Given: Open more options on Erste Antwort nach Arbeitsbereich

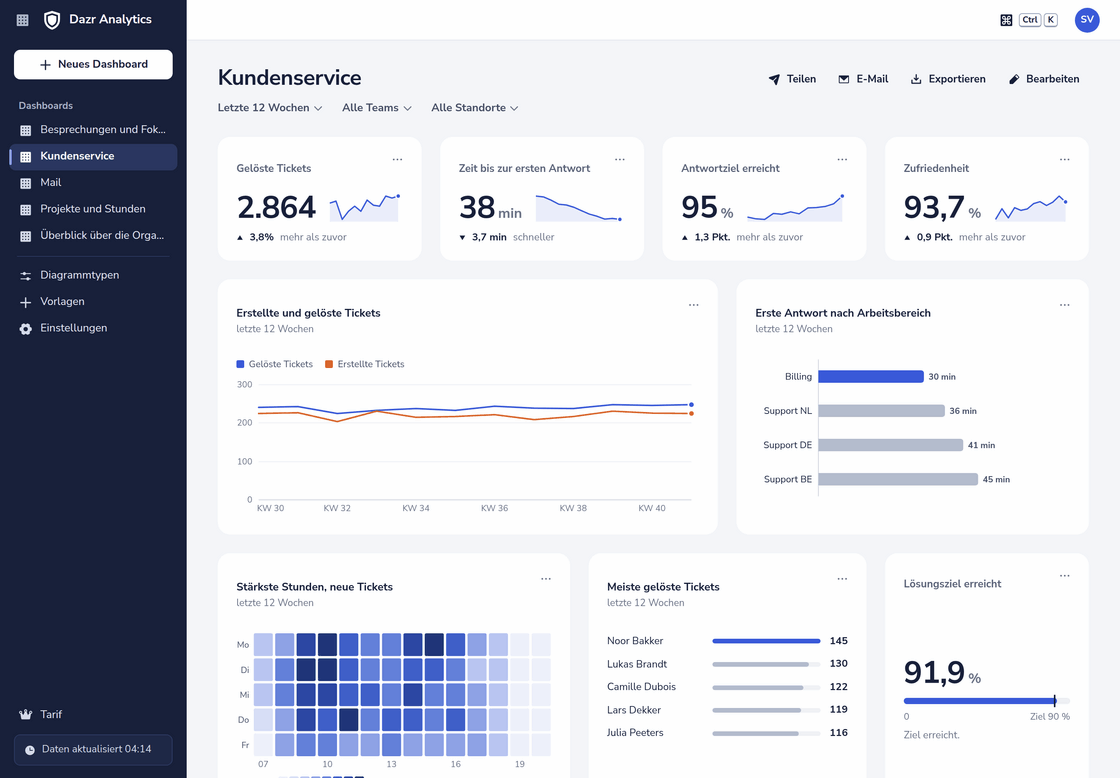Looking at the screenshot, I should [1064, 305].
